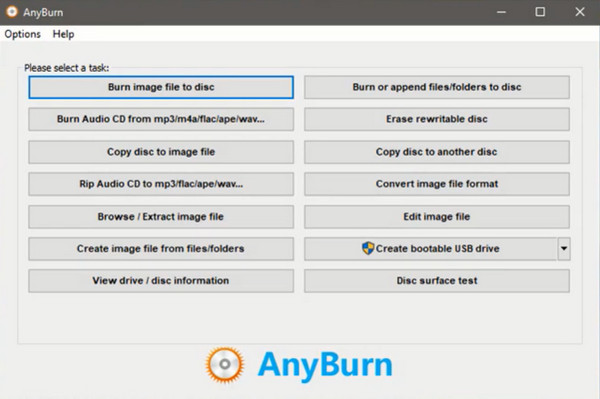The height and width of the screenshot is (399, 600).
Task: Minimize the AnyBurn window
Action: tap(501, 12)
